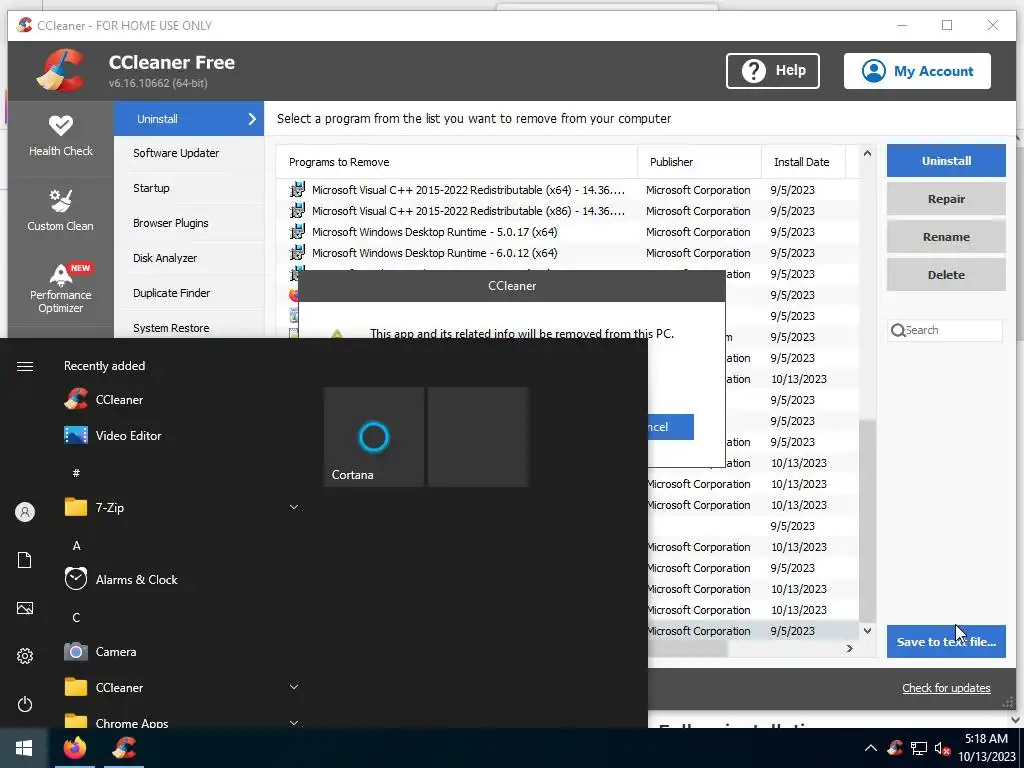Click the C letter group header
The image size is (1024, 768).
coord(76,617)
